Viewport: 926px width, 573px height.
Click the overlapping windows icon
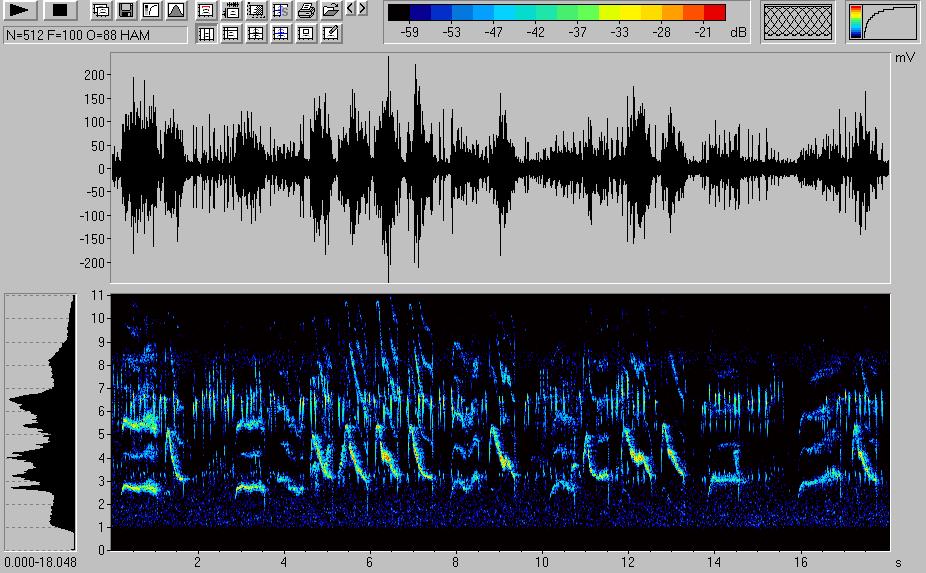pyautogui.click(x=101, y=11)
